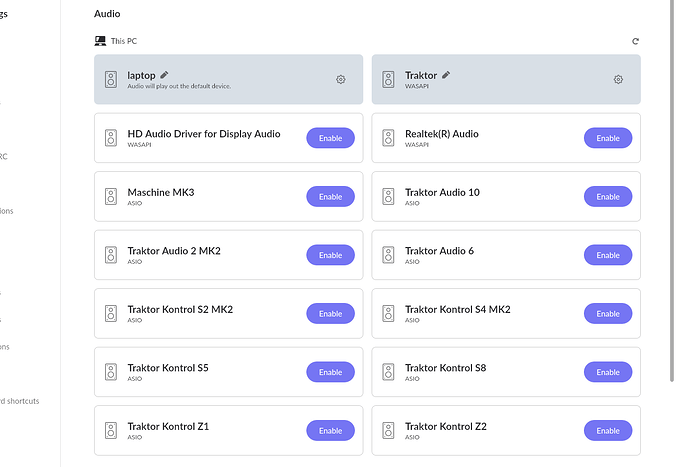The image size is (690, 467).
Task: Enable Traktor Kontrol Z2 device
Action: click(x=607, y=431)
